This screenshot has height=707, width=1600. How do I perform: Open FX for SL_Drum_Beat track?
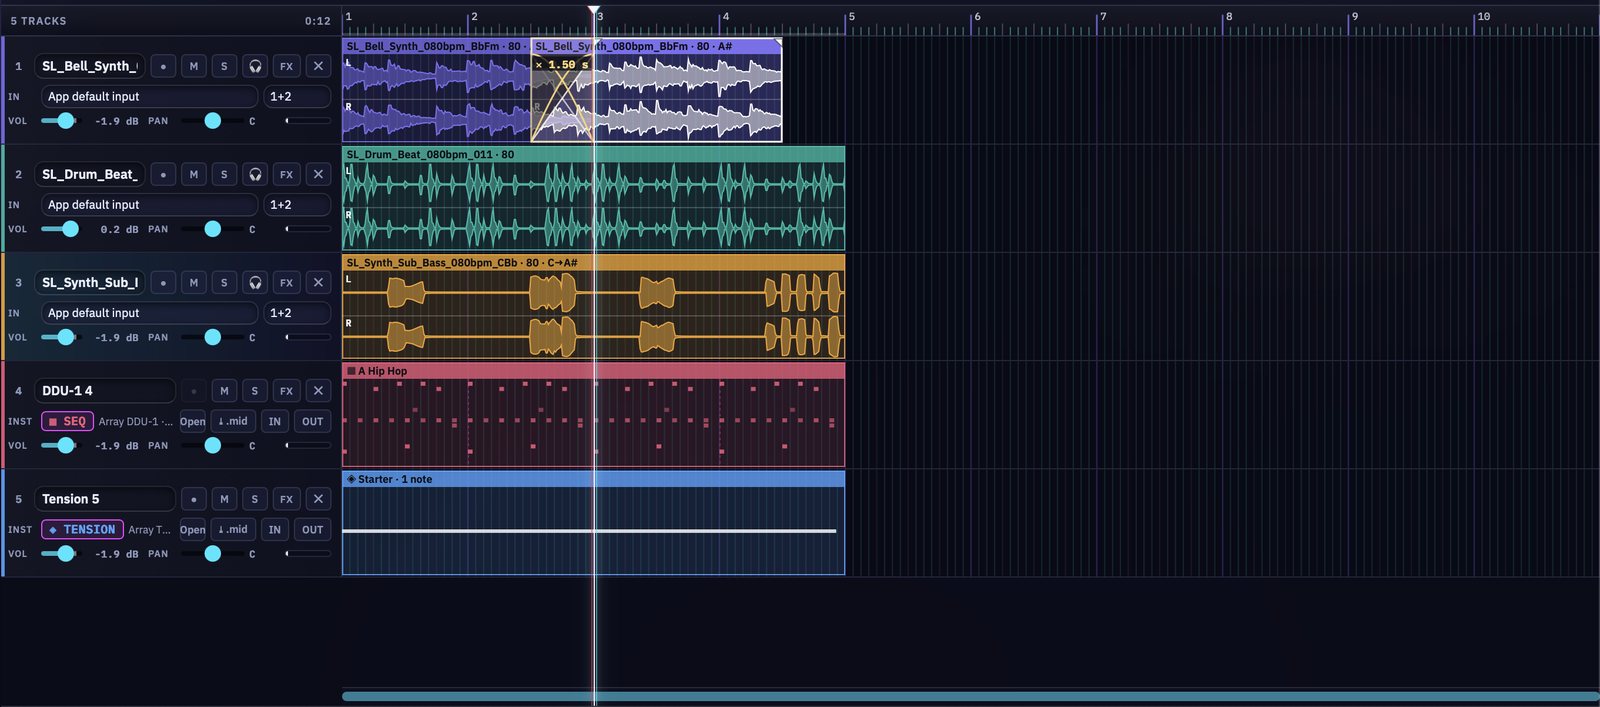pyautogui.click(x=287, y=174)
